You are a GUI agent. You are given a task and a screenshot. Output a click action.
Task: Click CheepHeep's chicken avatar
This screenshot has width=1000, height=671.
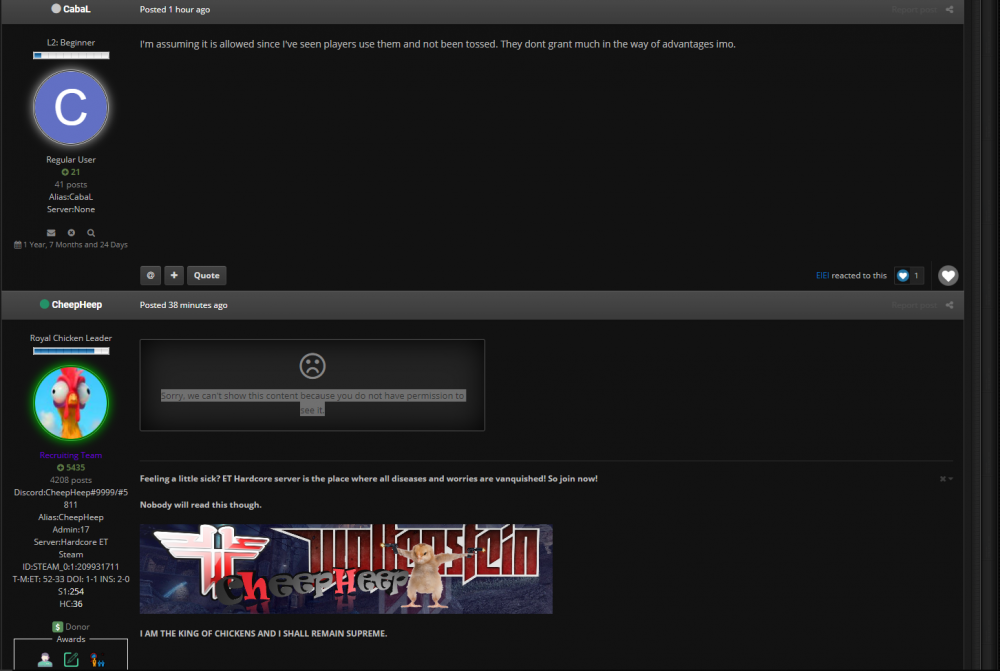coord(71,403)
